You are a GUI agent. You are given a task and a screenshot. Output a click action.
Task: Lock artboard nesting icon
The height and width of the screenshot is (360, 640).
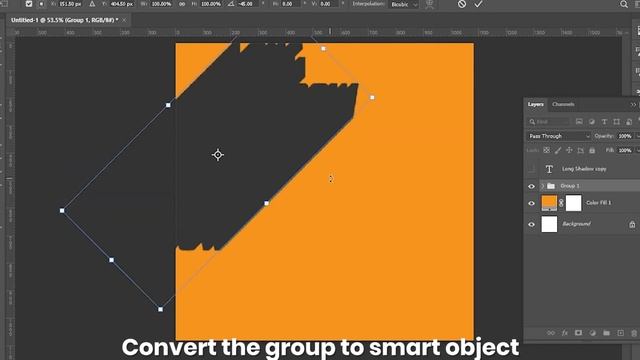pos(580,150)
